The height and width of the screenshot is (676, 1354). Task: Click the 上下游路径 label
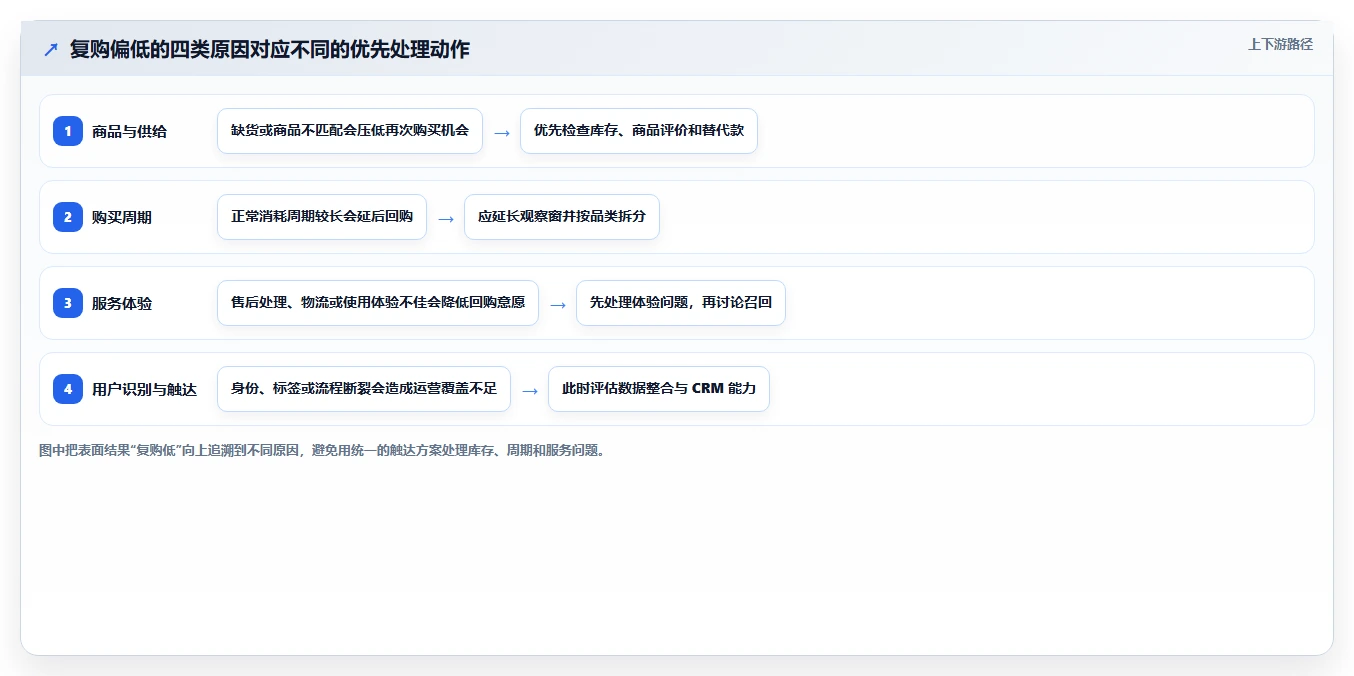1280,44
